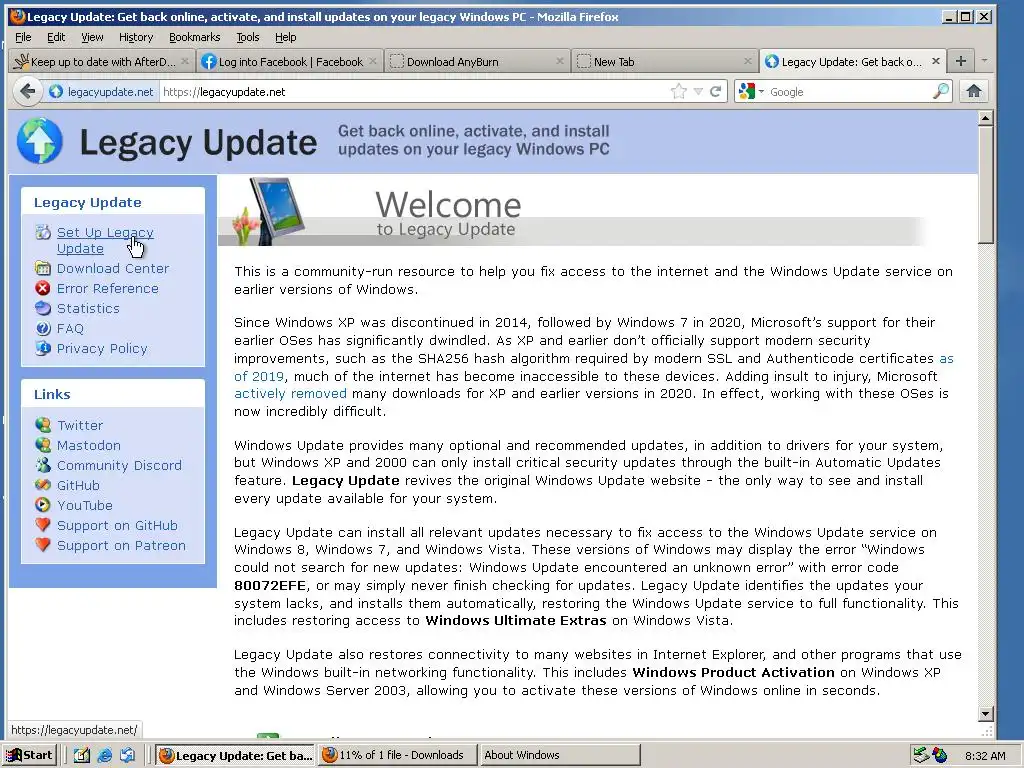Click the red Error Reference icon

43,288
